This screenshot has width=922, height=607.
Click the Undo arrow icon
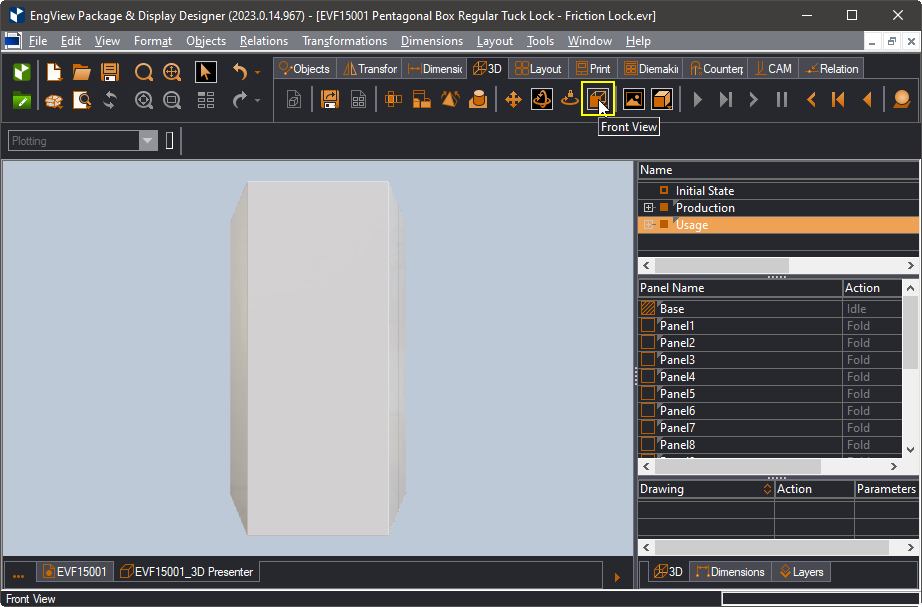coord(240,72)
